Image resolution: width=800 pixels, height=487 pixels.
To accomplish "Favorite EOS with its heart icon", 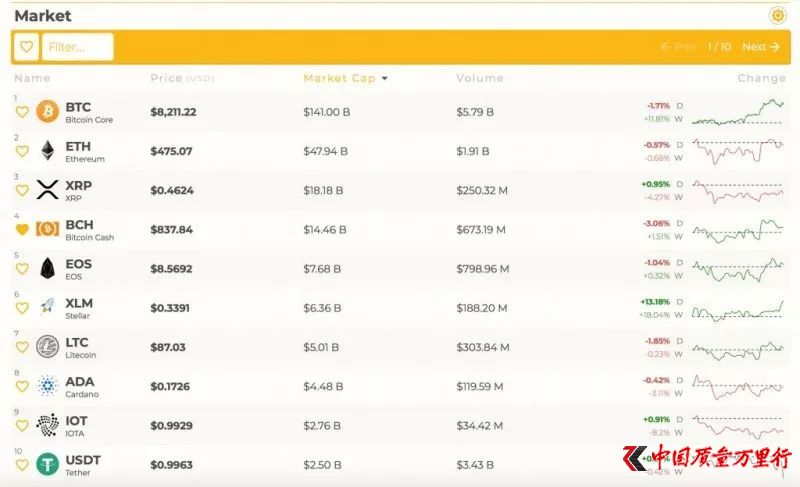I will pyautogui.click(x=22, y=269).
